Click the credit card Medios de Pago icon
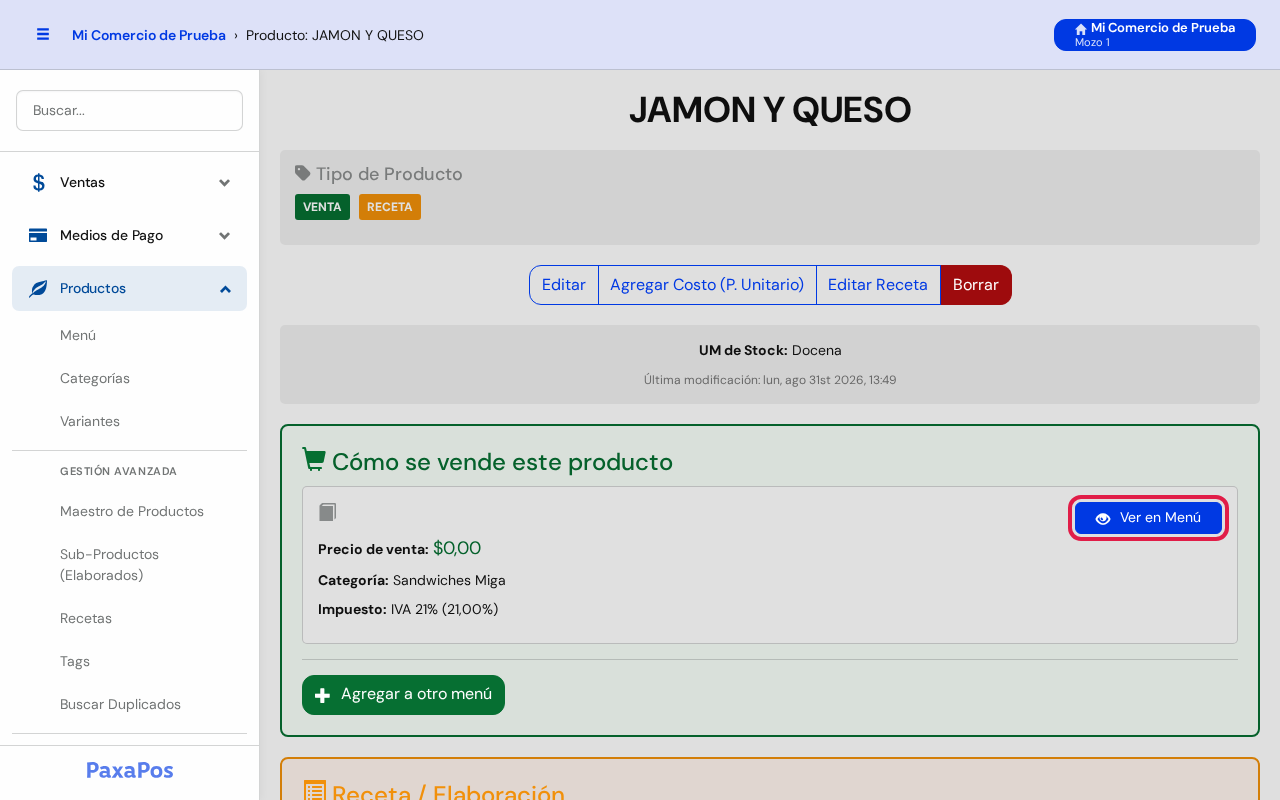Viewport: 1280px width, 800px height. (38, 235)
